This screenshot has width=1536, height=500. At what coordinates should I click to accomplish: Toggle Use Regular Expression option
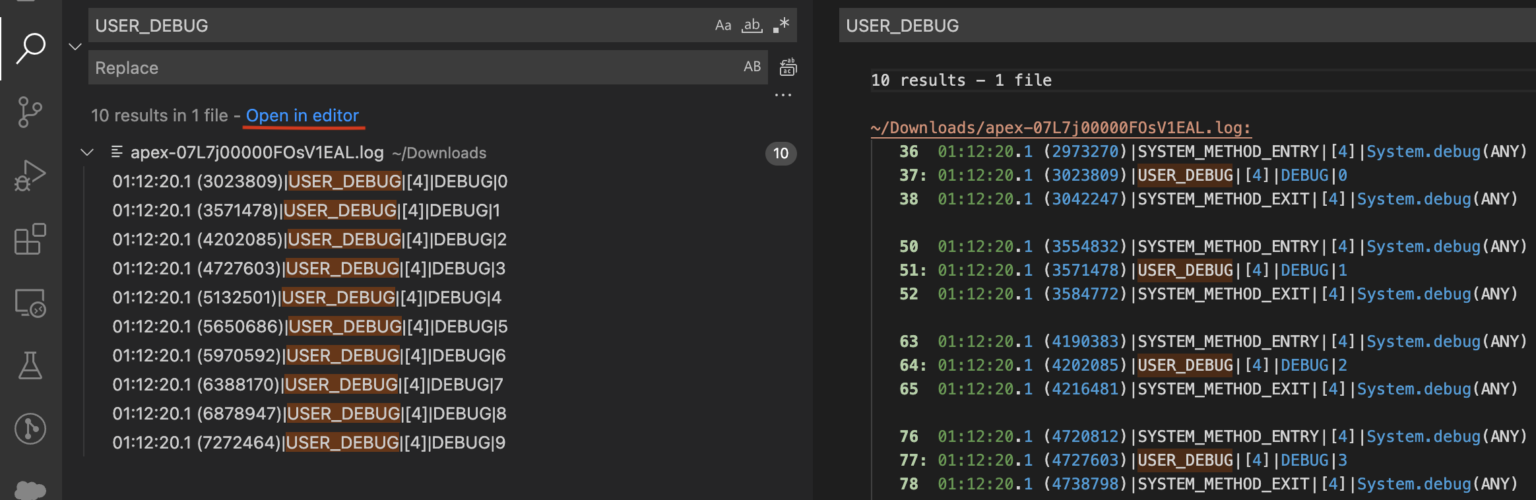pyautogui.click(x=781, y=26)
